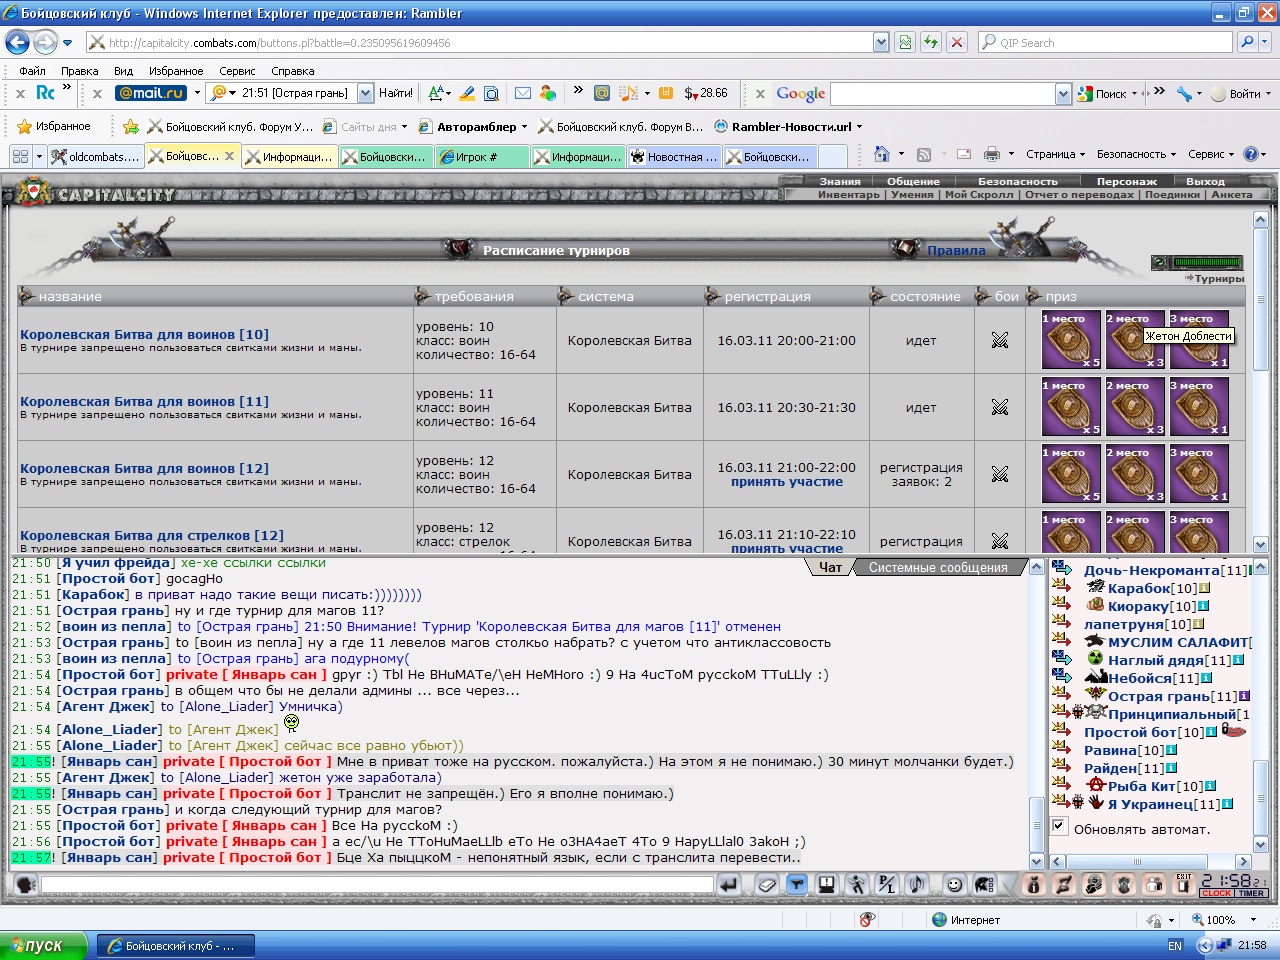Click принять участие for the воинов [12] tournament

click(x=786, y=482)
